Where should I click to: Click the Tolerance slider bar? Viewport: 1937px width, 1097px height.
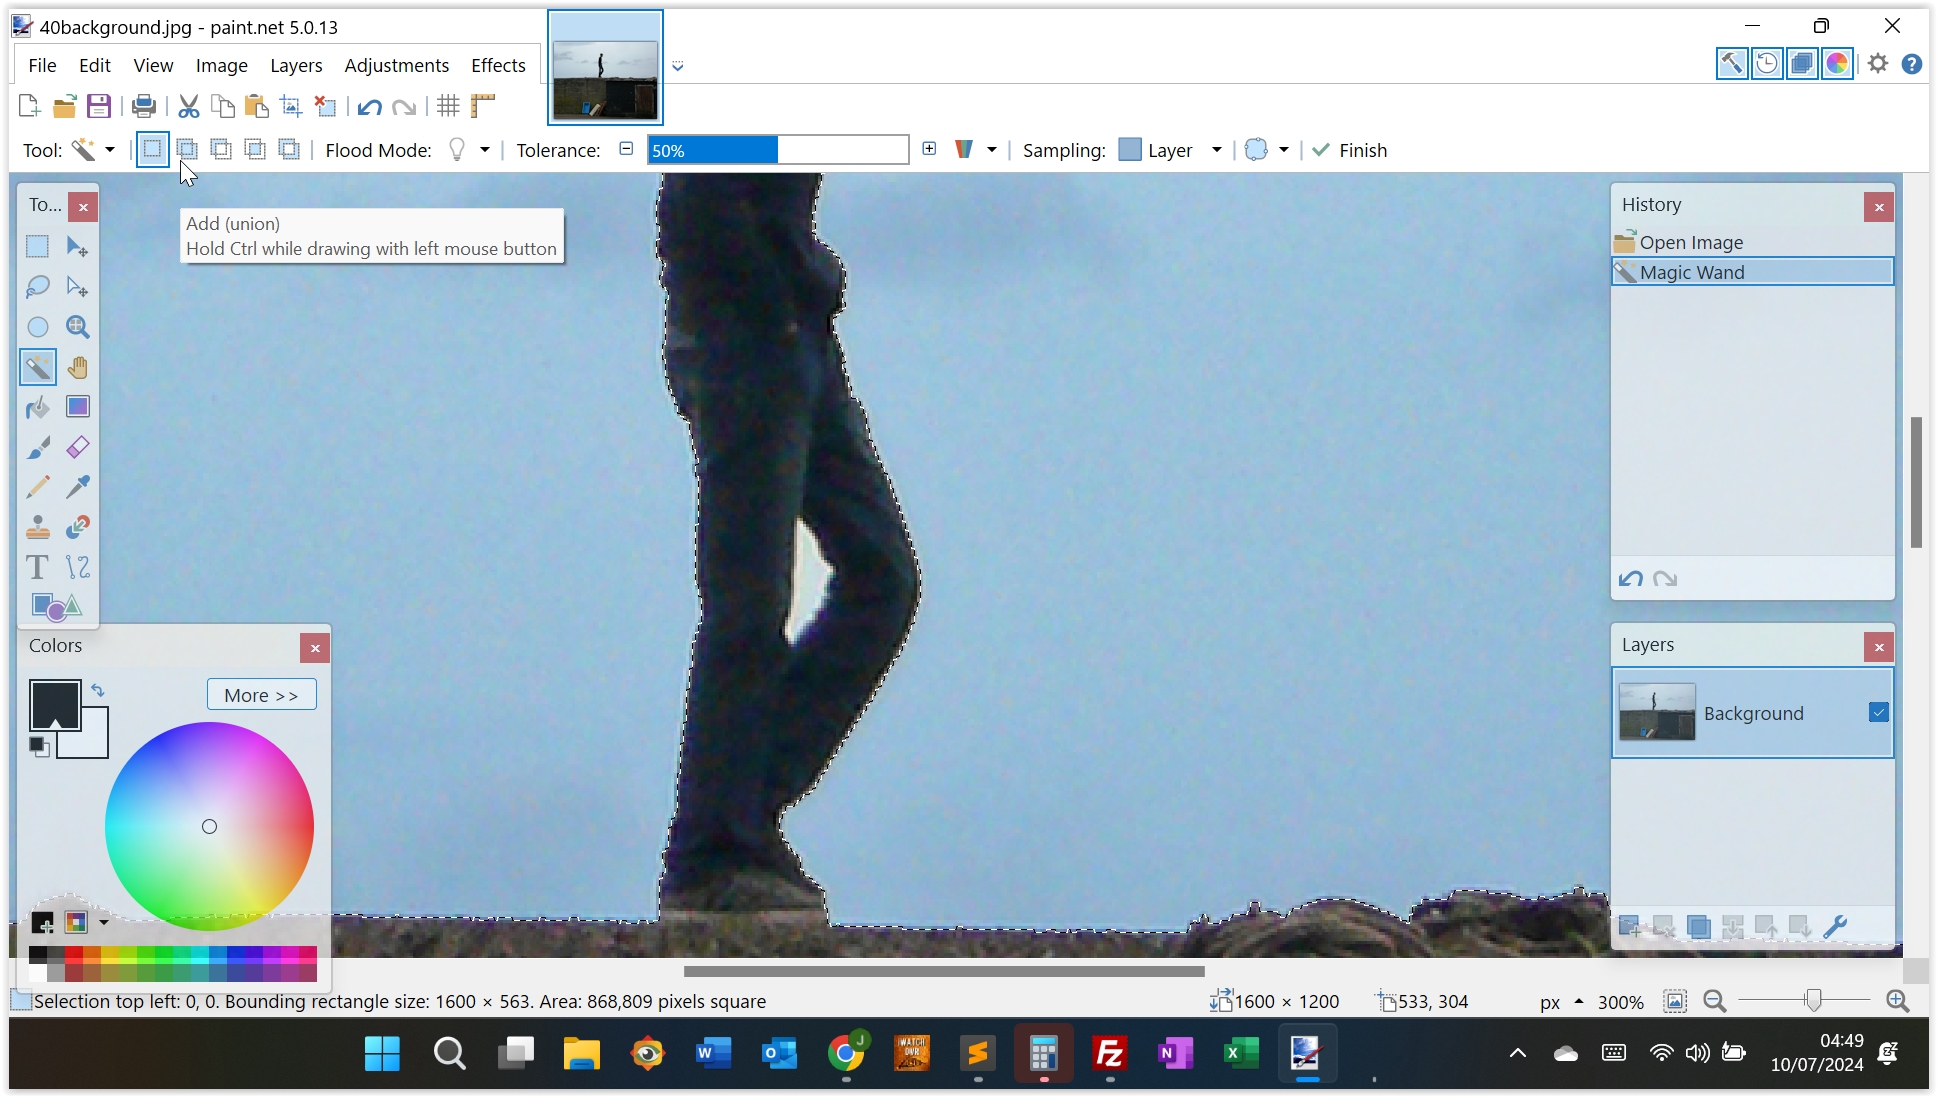pyautogui.click(x=777, y=150)
